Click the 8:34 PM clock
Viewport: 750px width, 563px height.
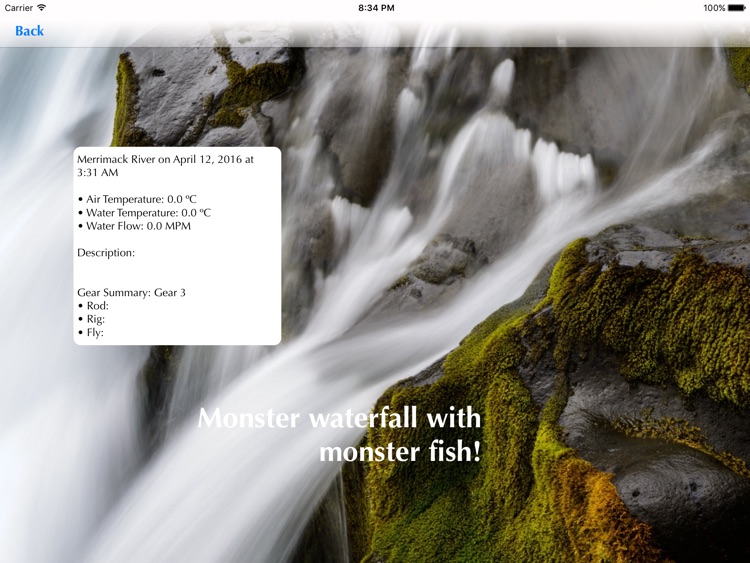(x=376, y=8)
